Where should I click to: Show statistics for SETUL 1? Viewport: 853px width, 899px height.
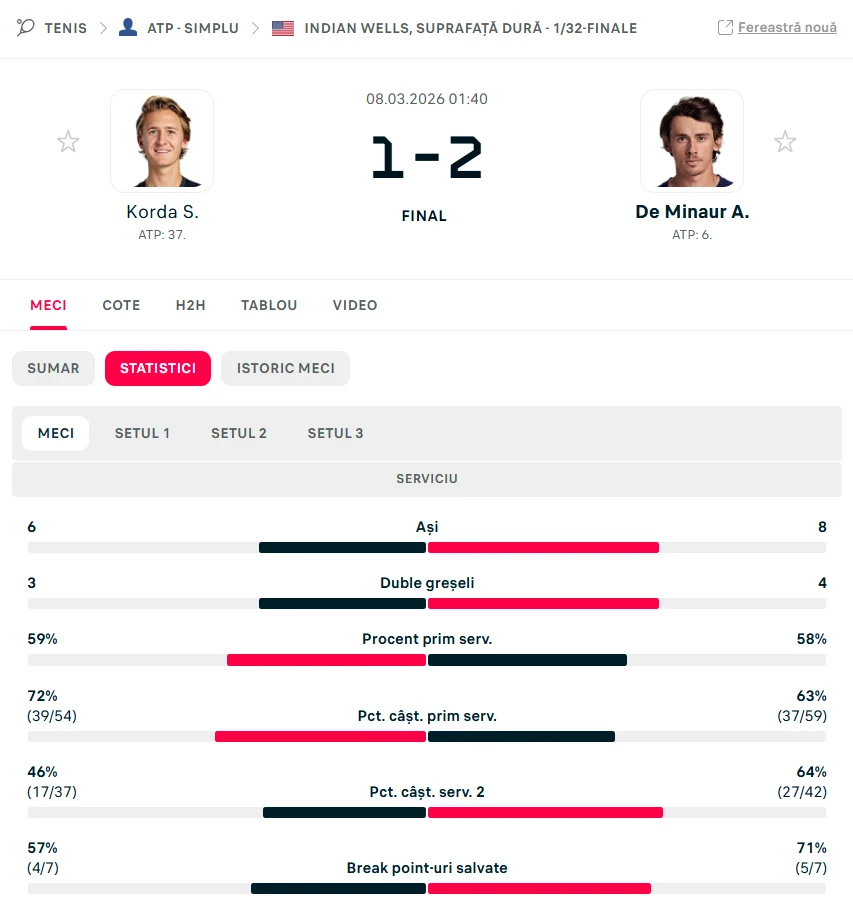coord(142,433)
